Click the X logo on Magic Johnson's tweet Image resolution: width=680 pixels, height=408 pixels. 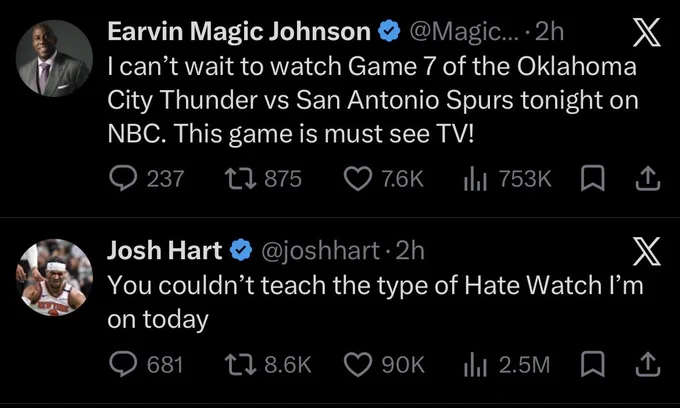647,32
